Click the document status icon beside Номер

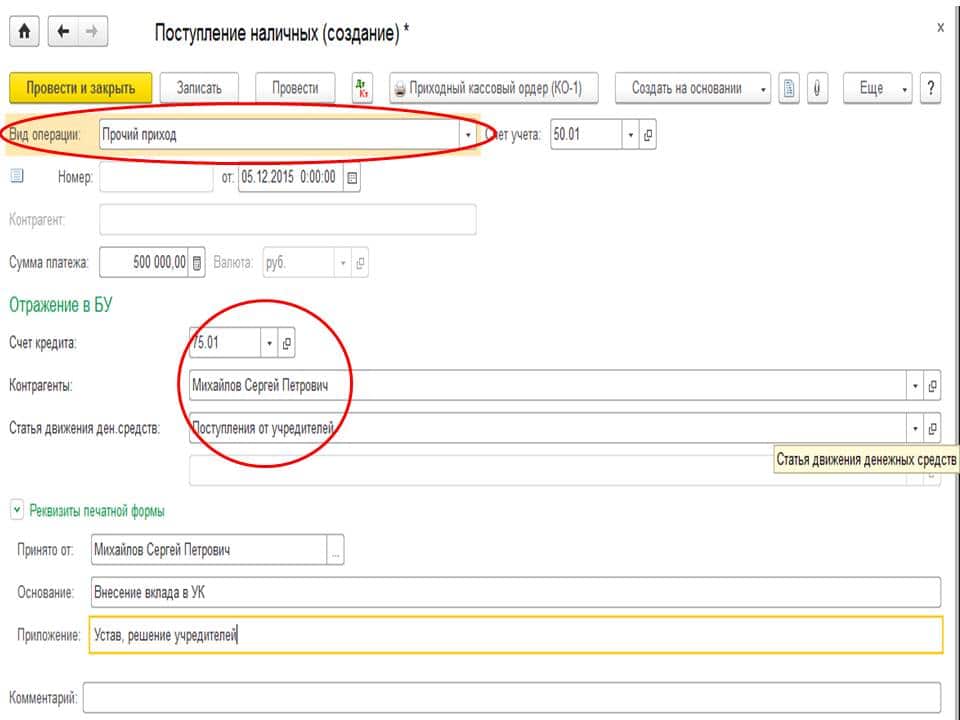tap(17, 176)
